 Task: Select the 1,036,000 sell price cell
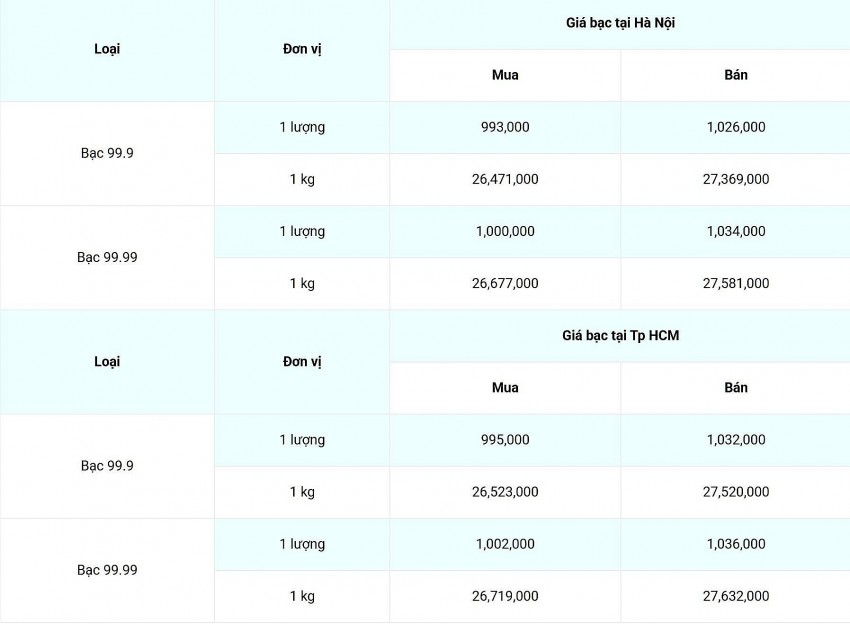[x=735, y=544]
